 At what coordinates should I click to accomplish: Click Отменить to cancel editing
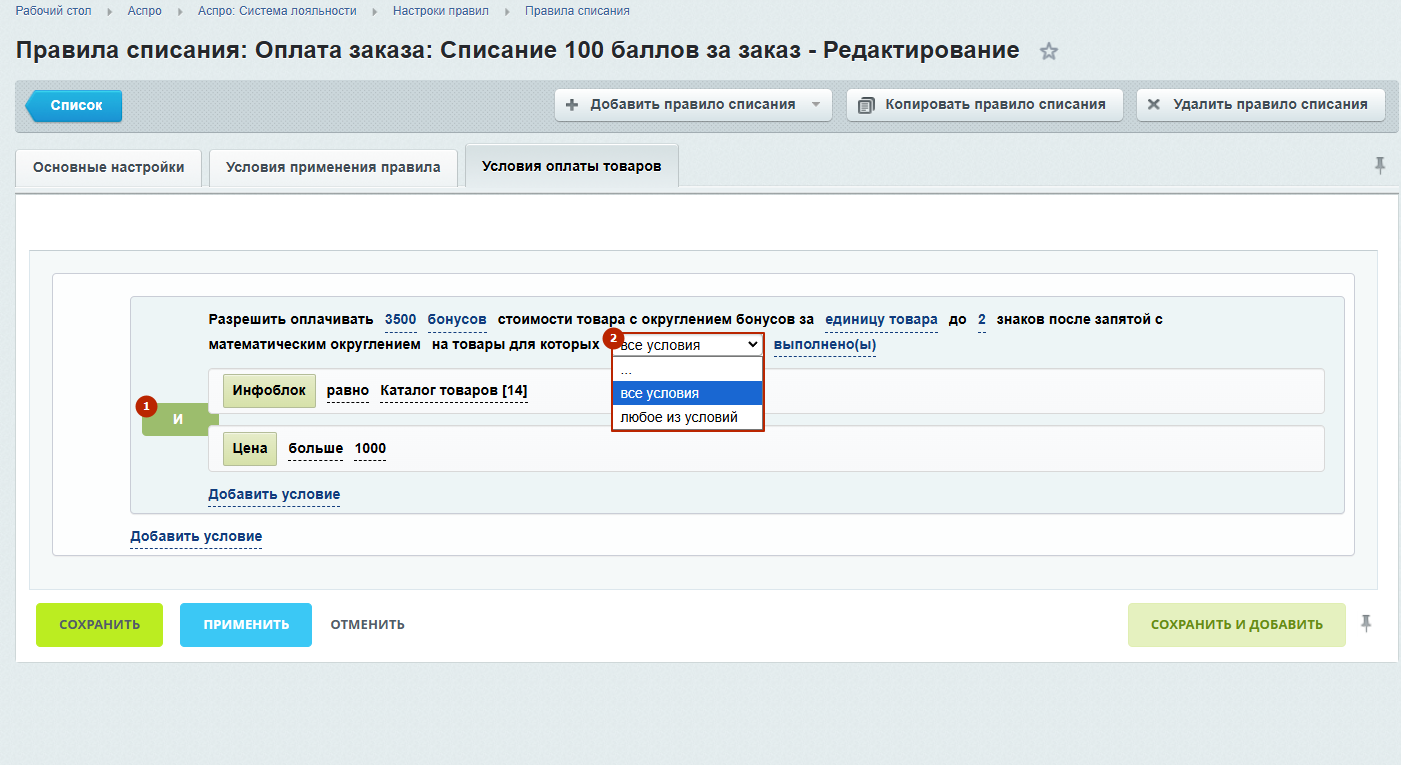point(367,625)
